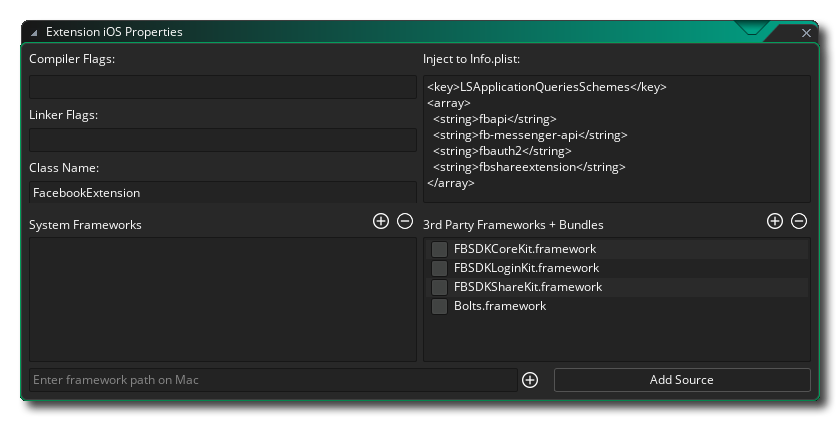Select the Bolts.framework list row text
The image size is (840, 421).
click(500, 306)
